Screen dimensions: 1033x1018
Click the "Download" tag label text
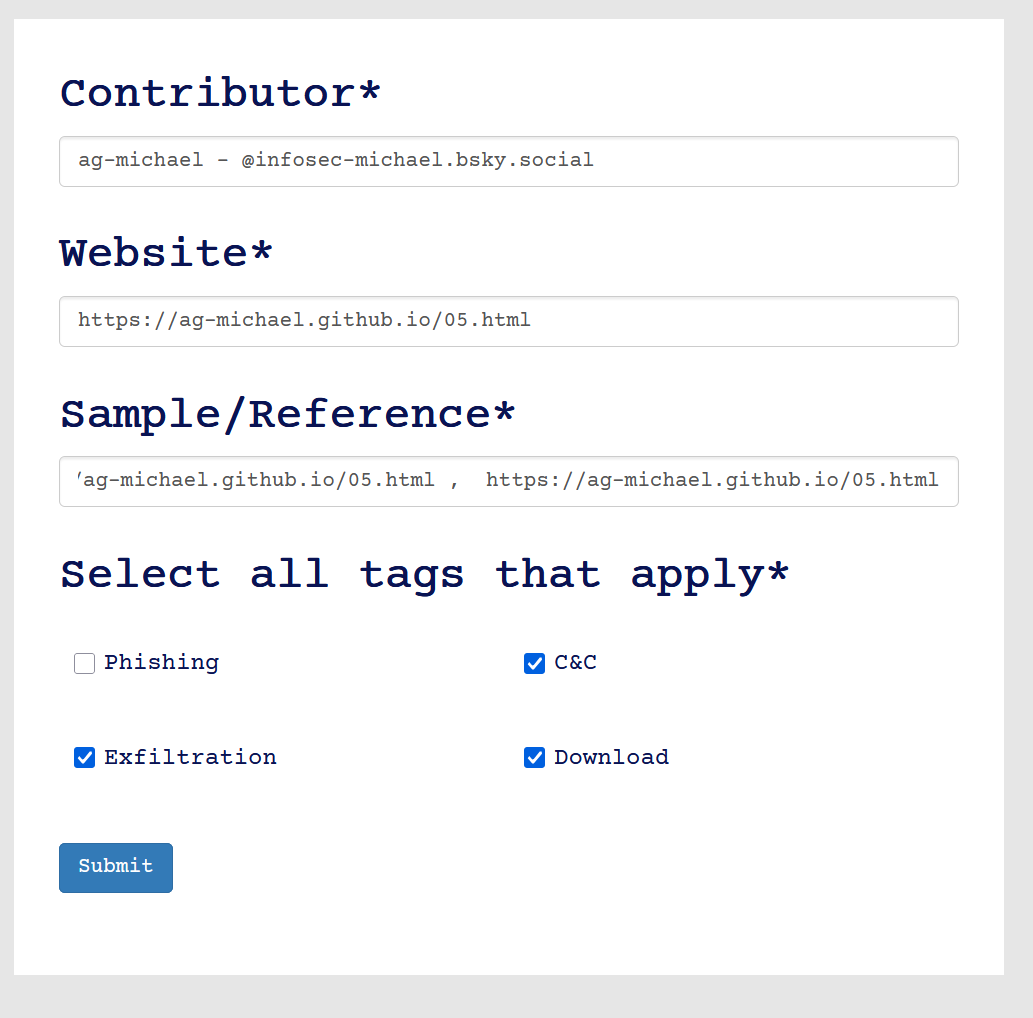(x=611, y=758)
